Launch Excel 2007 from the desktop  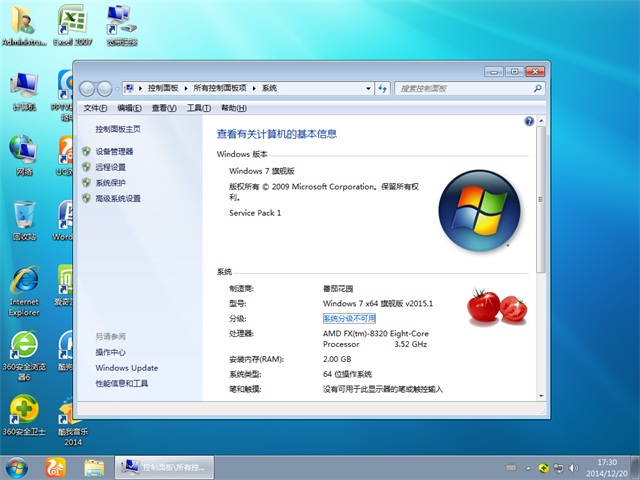click(73, 25)
